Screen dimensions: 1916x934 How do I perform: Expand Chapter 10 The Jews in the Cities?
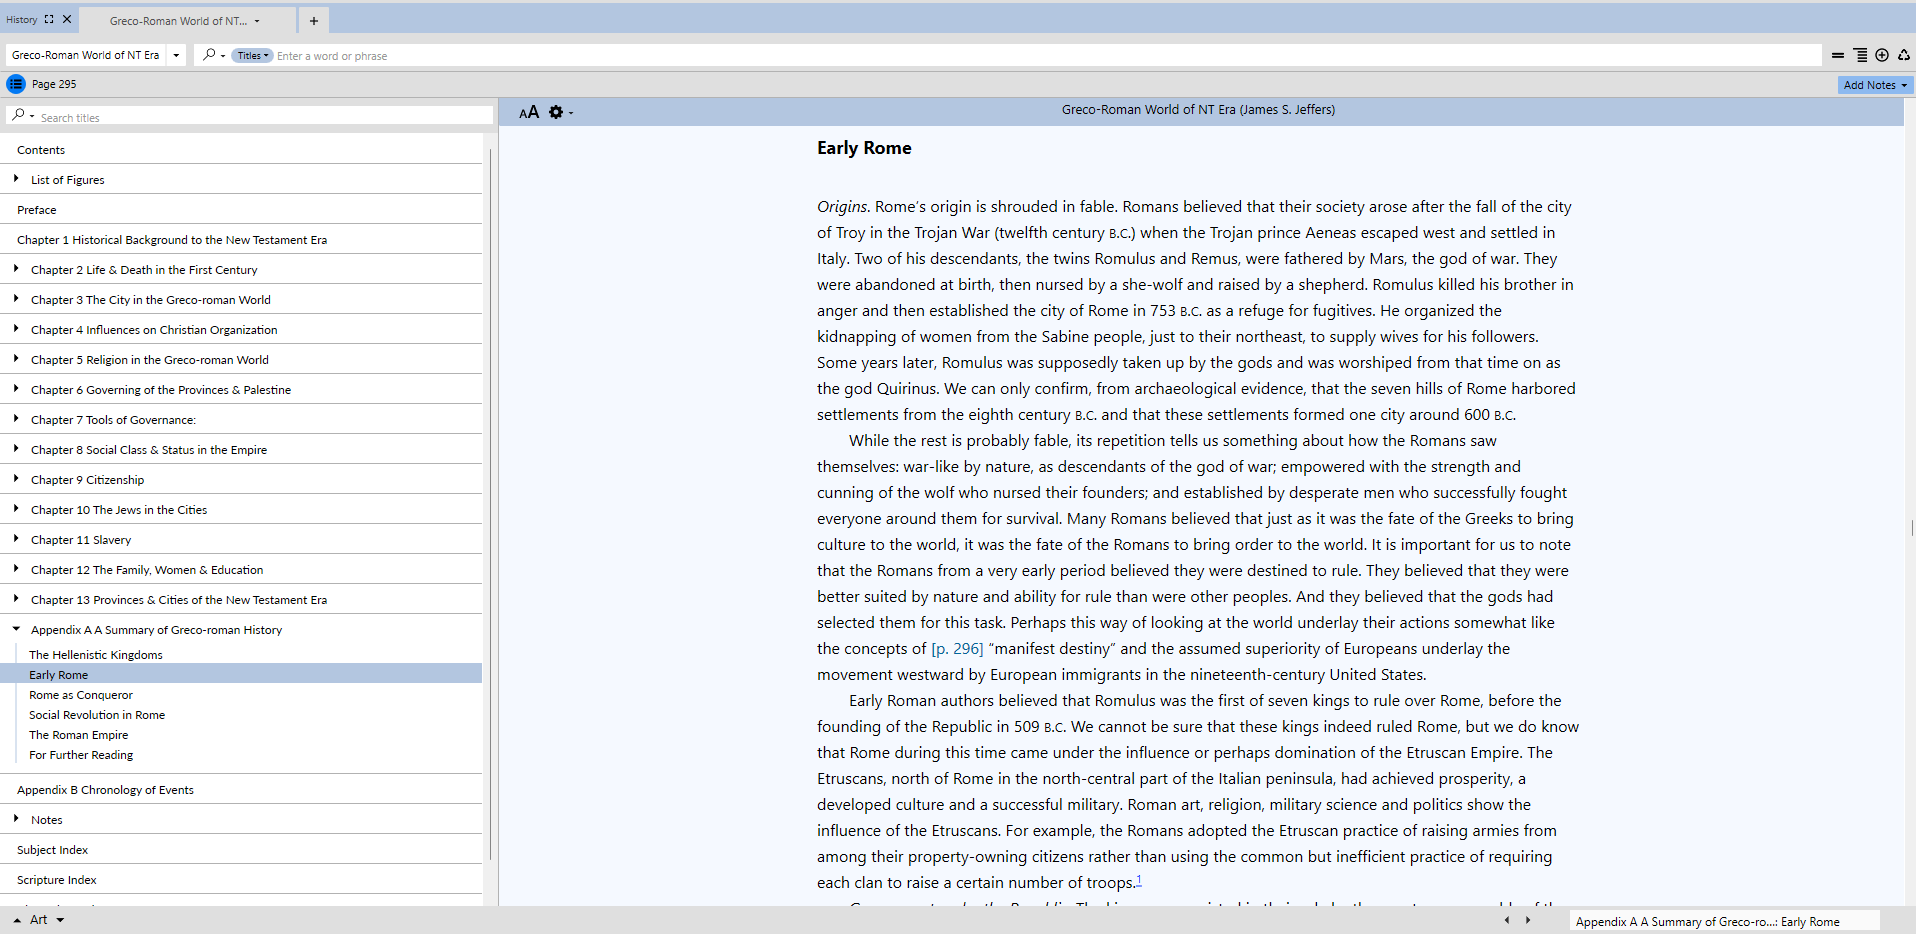[16, 509]
